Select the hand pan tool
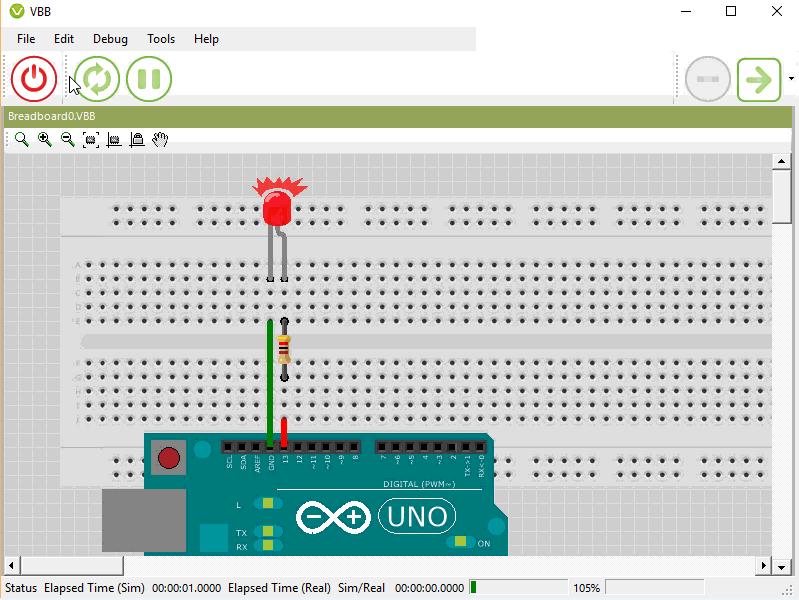Image resolution: width=799 pixels, height=600 pixels. click(x=160, y=139)
